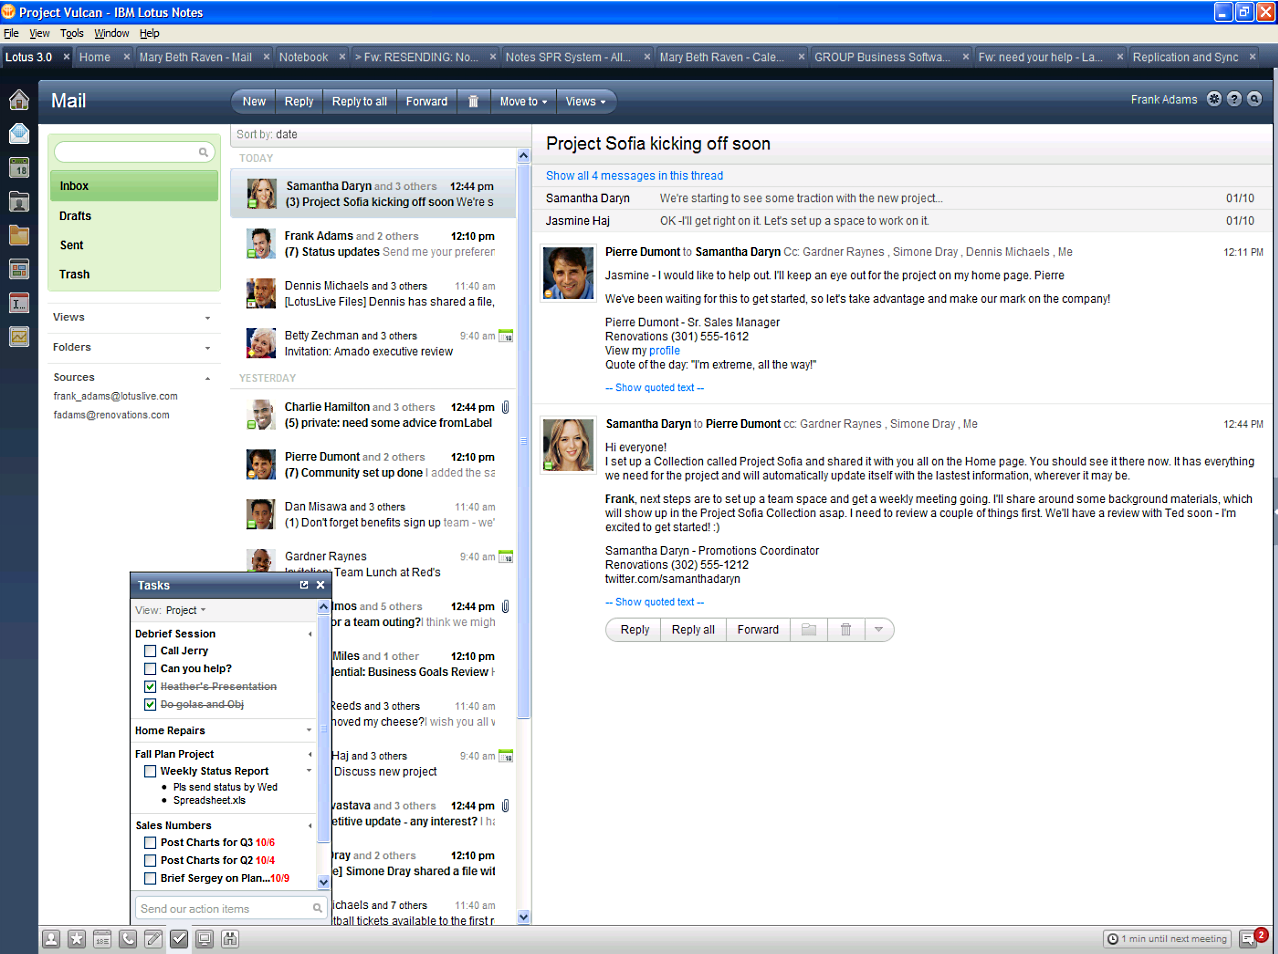Open the phone icon in bottom bar
Screen dimensions: 1278x954
(x=128, y=939)
